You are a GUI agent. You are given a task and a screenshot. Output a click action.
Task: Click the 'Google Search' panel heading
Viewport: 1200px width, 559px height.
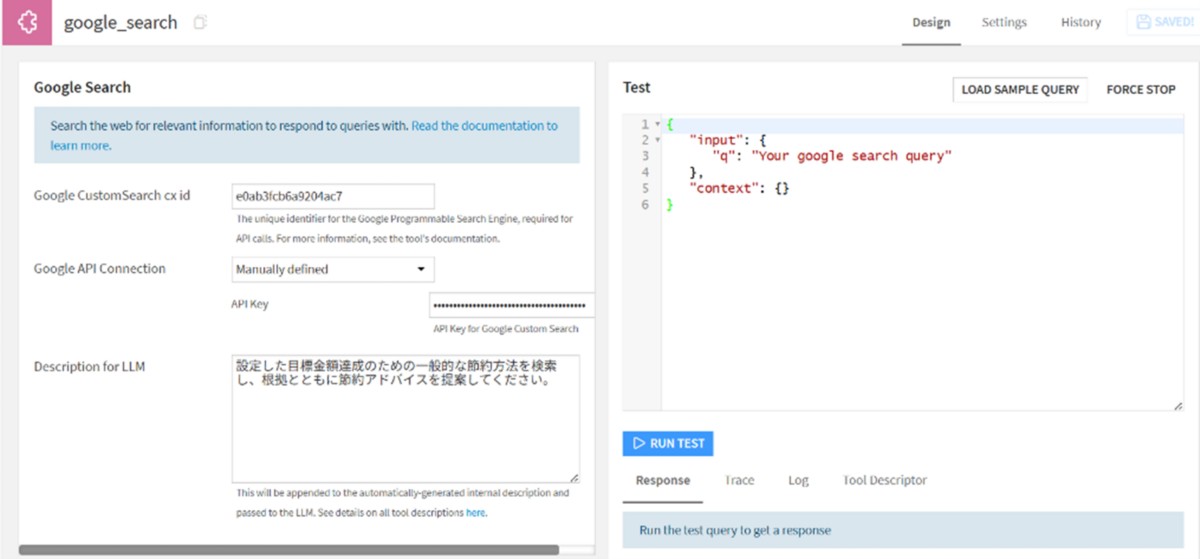pyautogui.click(x=82, y=87)
